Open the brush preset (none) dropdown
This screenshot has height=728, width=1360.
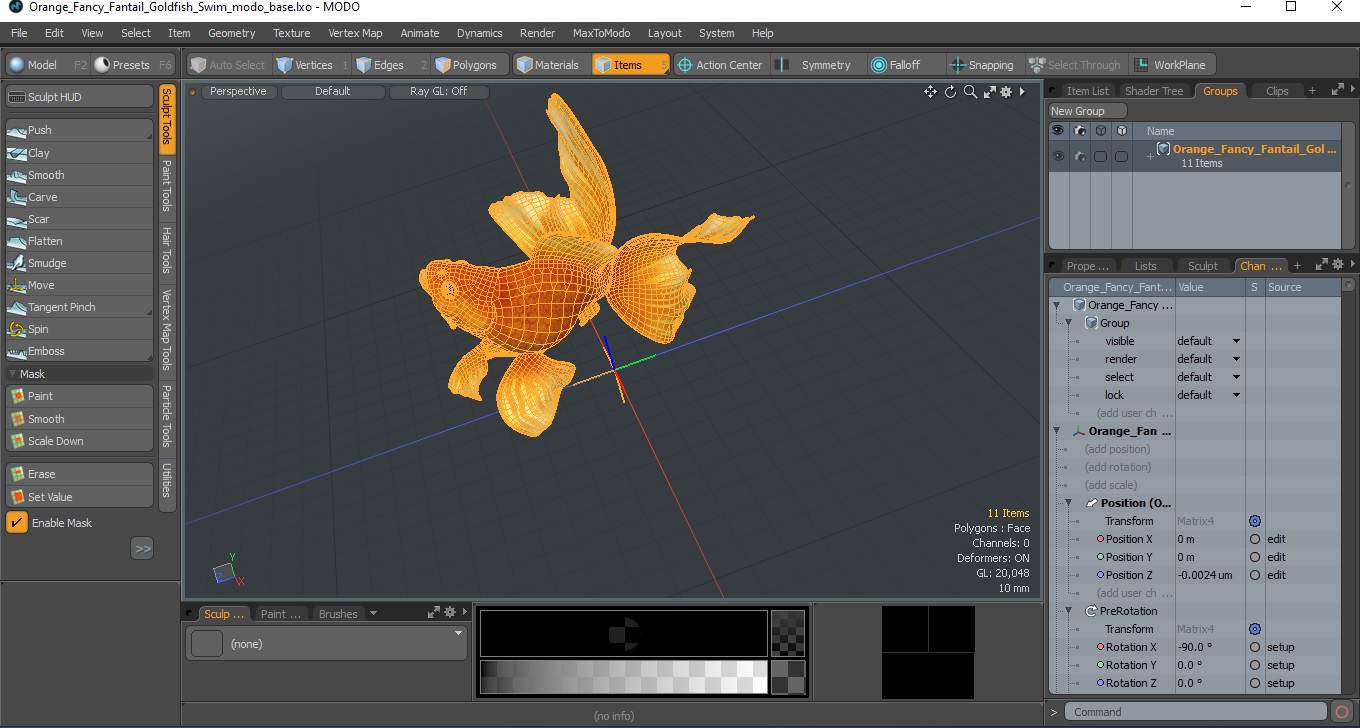coord(327,643)
